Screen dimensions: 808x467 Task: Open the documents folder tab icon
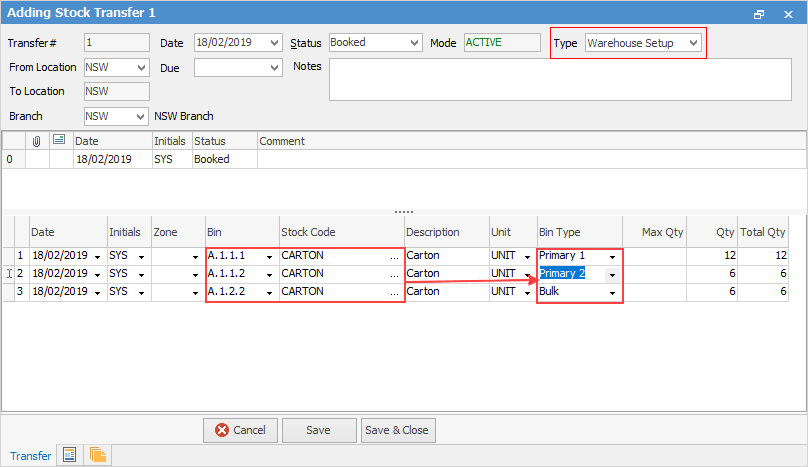point(98,455)
